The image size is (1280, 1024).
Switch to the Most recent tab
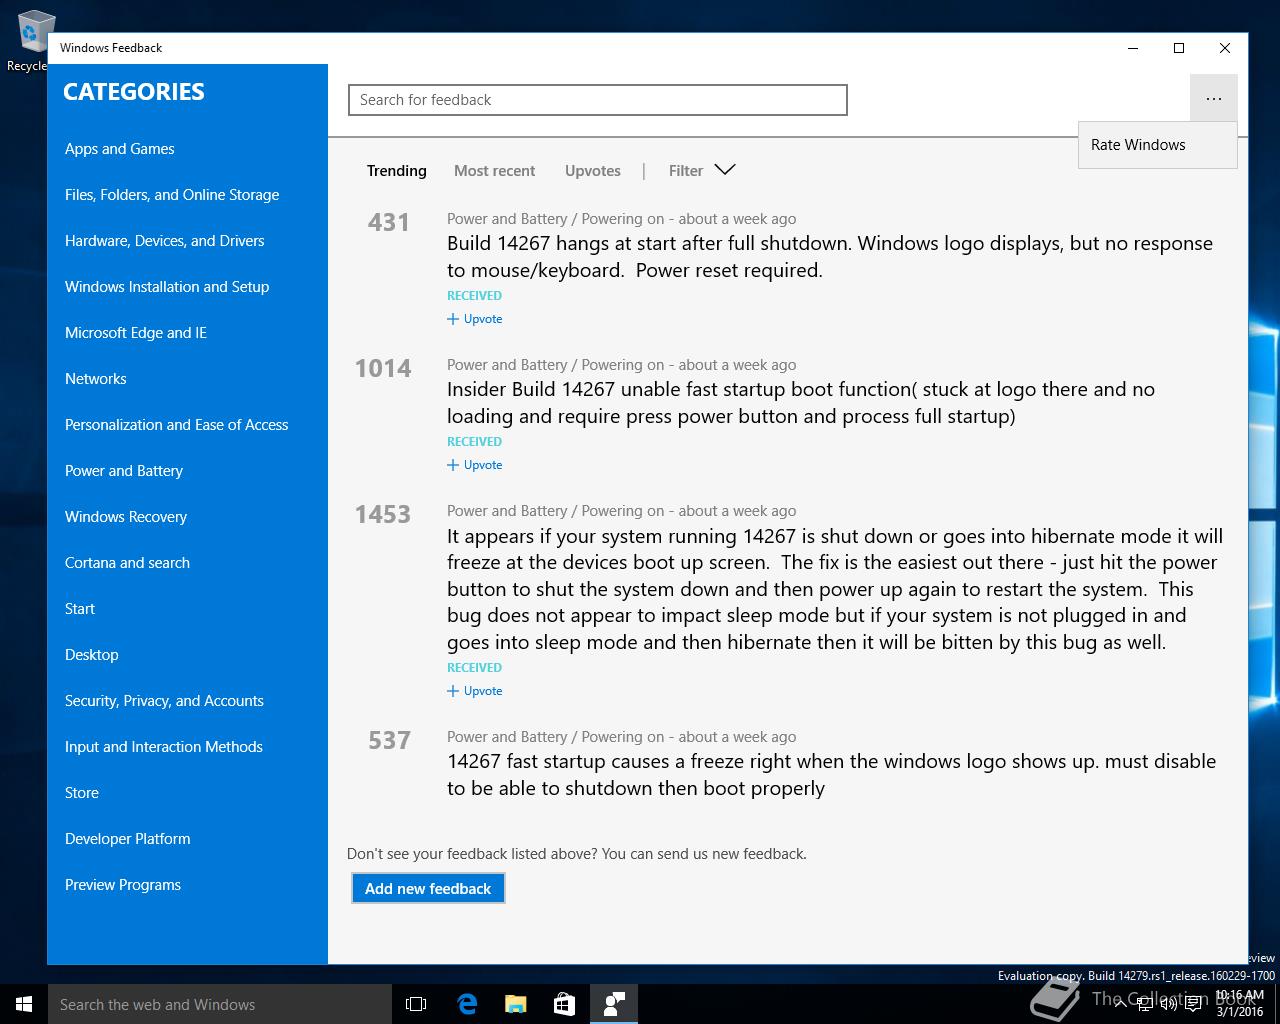pos(494,171)
